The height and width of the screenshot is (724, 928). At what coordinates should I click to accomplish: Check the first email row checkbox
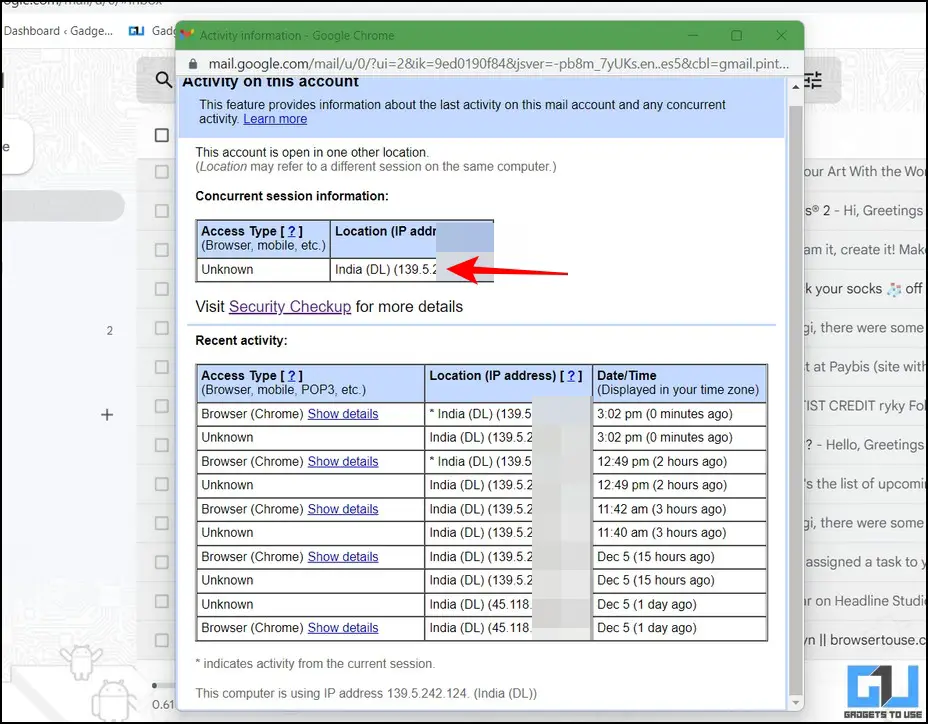(162, 172)
